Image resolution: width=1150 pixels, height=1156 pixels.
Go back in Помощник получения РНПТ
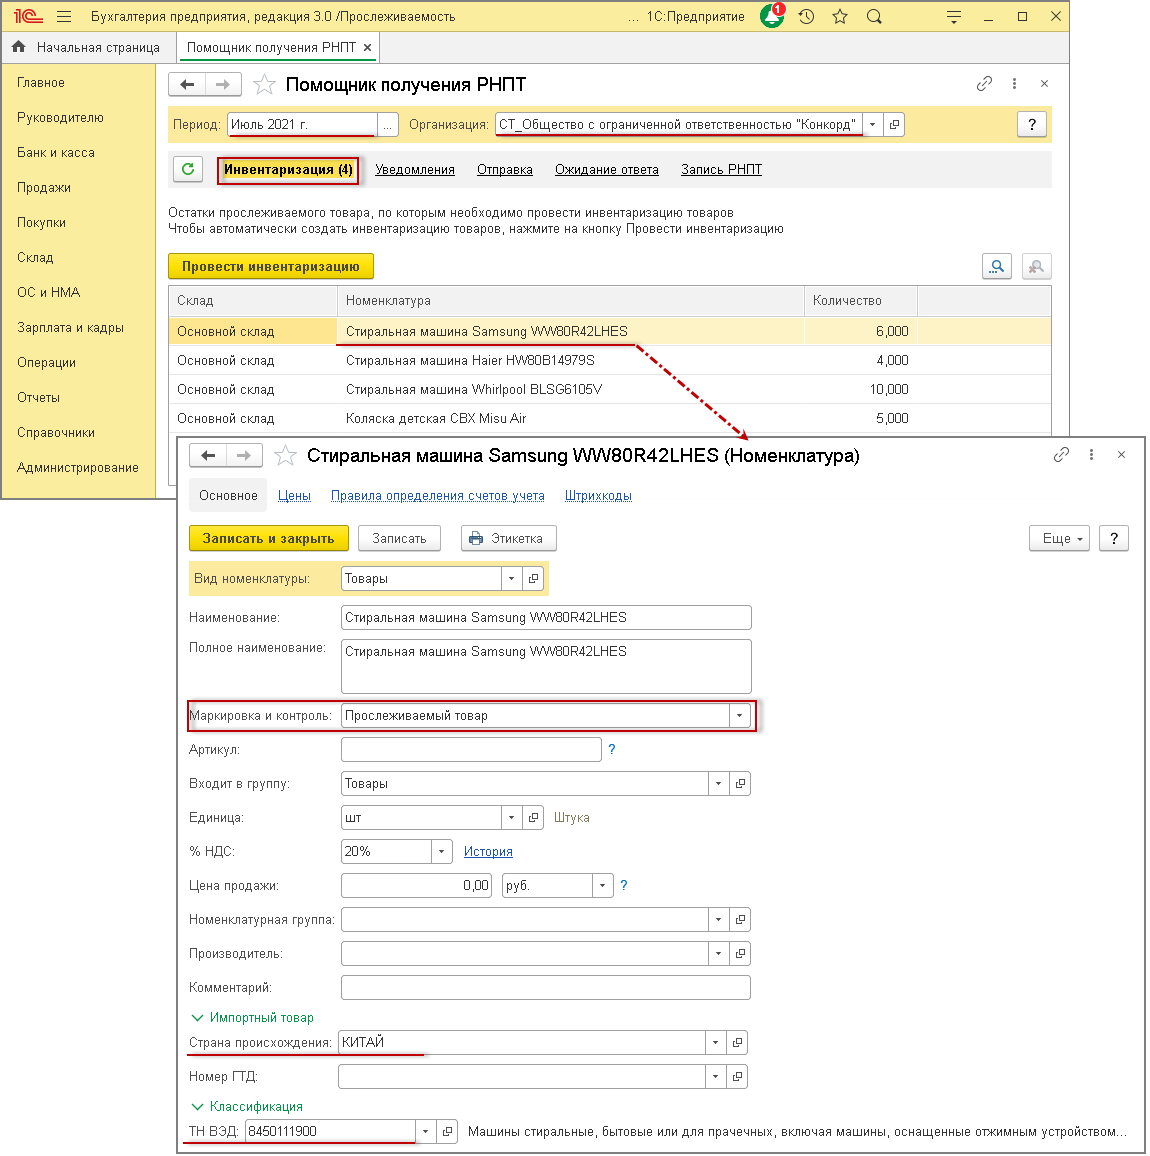pyautogui.click(x=187, y=85)
